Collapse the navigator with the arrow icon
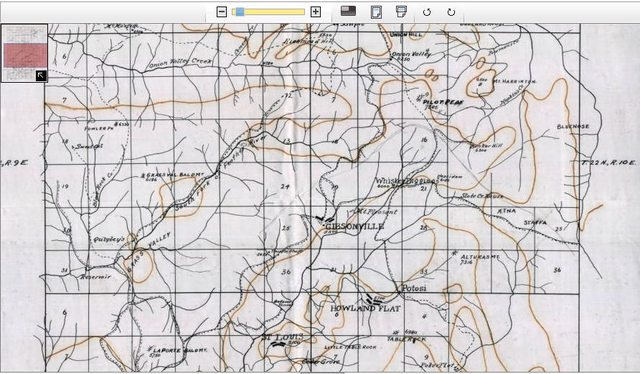This screenshot has height=374, width=640. (x=41, y=76)
